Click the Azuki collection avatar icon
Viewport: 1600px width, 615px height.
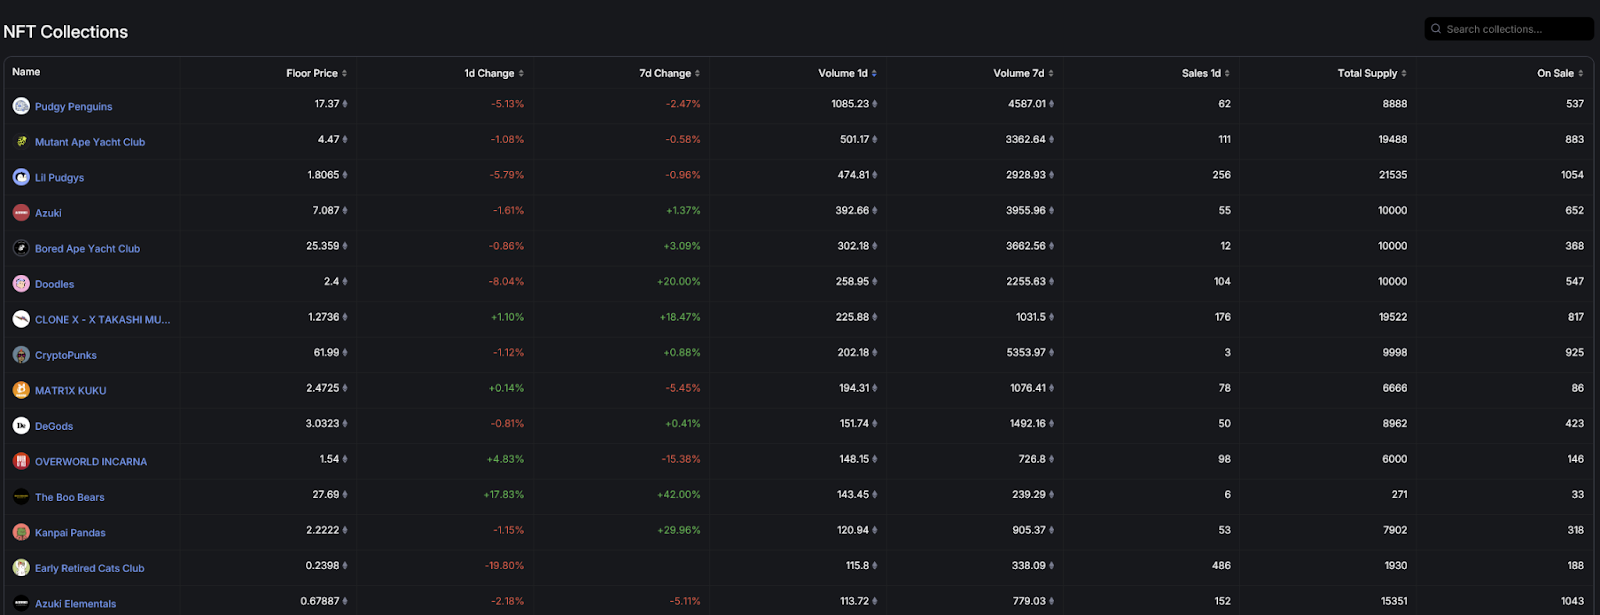(x=21, y=213)
